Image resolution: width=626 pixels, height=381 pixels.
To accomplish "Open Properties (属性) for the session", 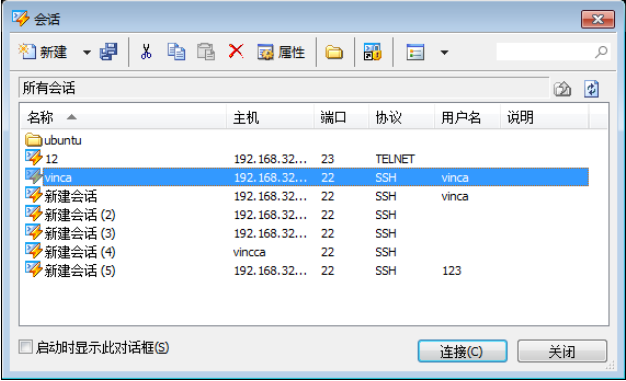I will [x=281, y=52].
